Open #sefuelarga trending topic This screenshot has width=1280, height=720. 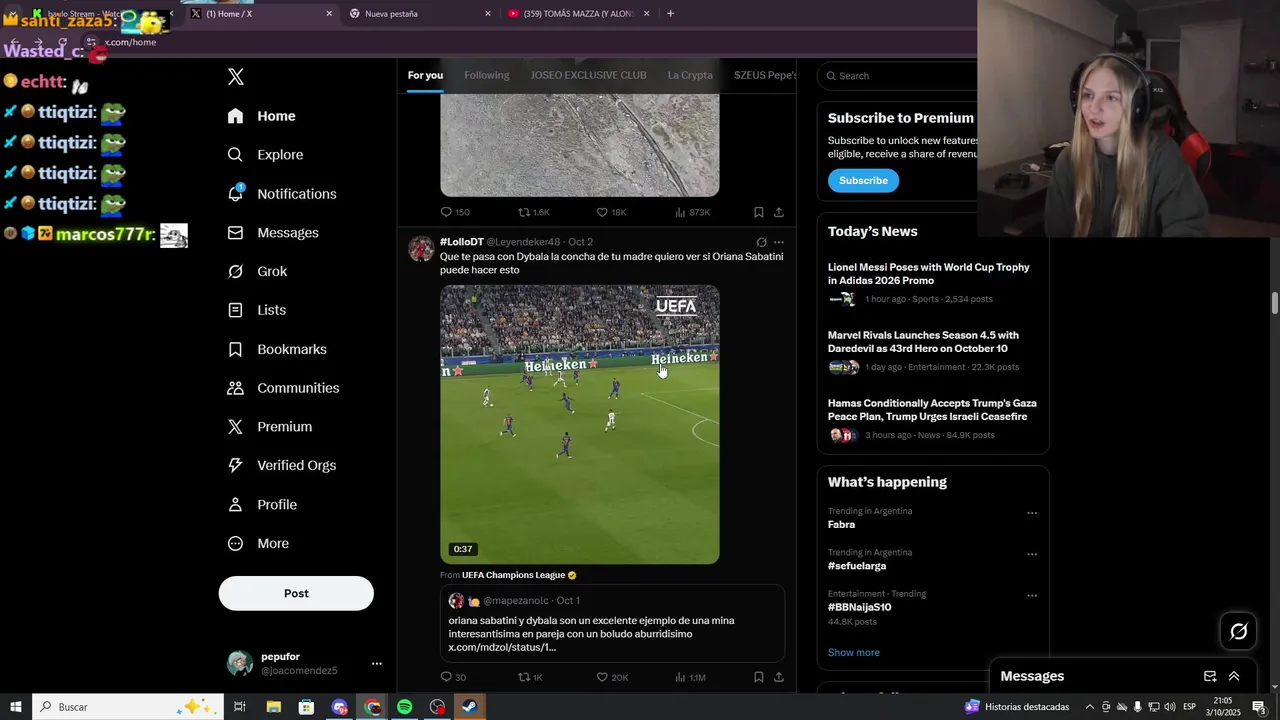(x=857, y=566)
